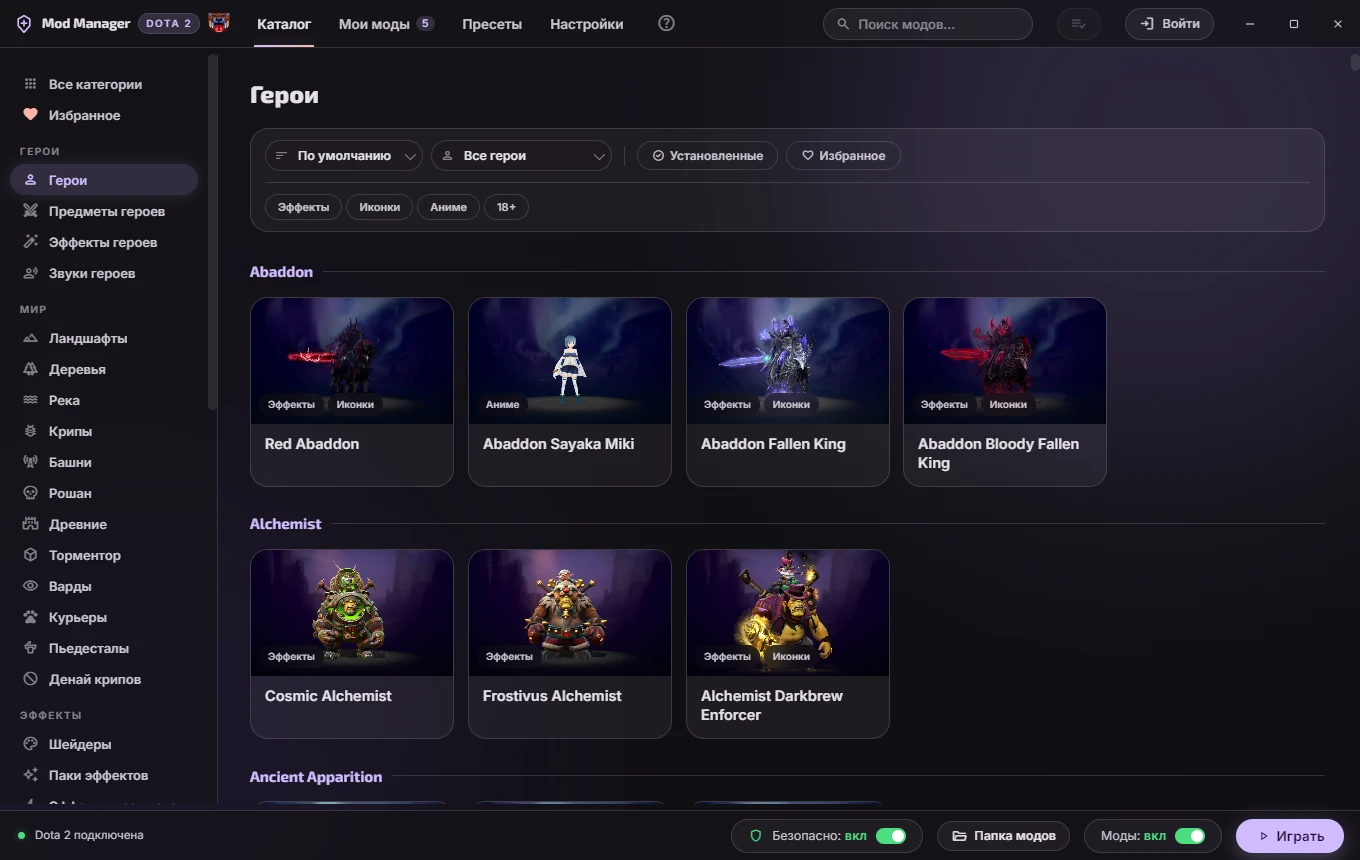Toggle the Безопасно switch off

pos(890,836)
